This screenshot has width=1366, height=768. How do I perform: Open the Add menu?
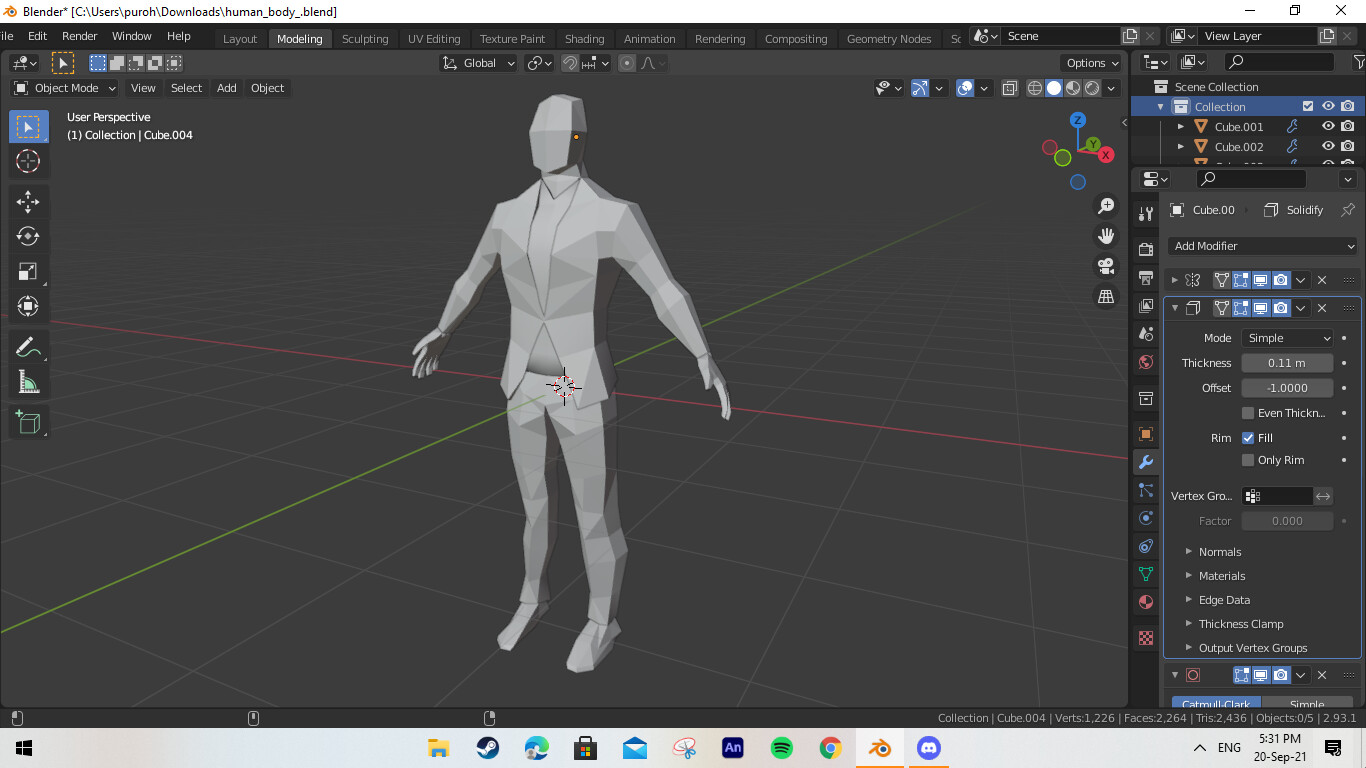226,88
